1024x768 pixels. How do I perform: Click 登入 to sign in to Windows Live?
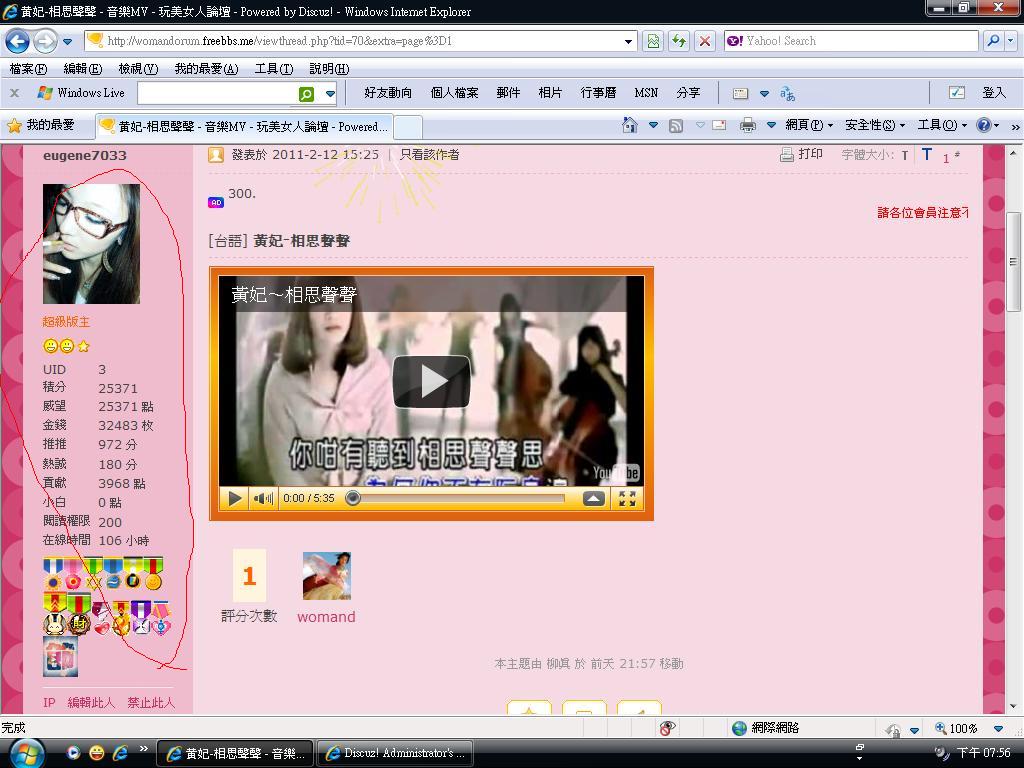994,93
